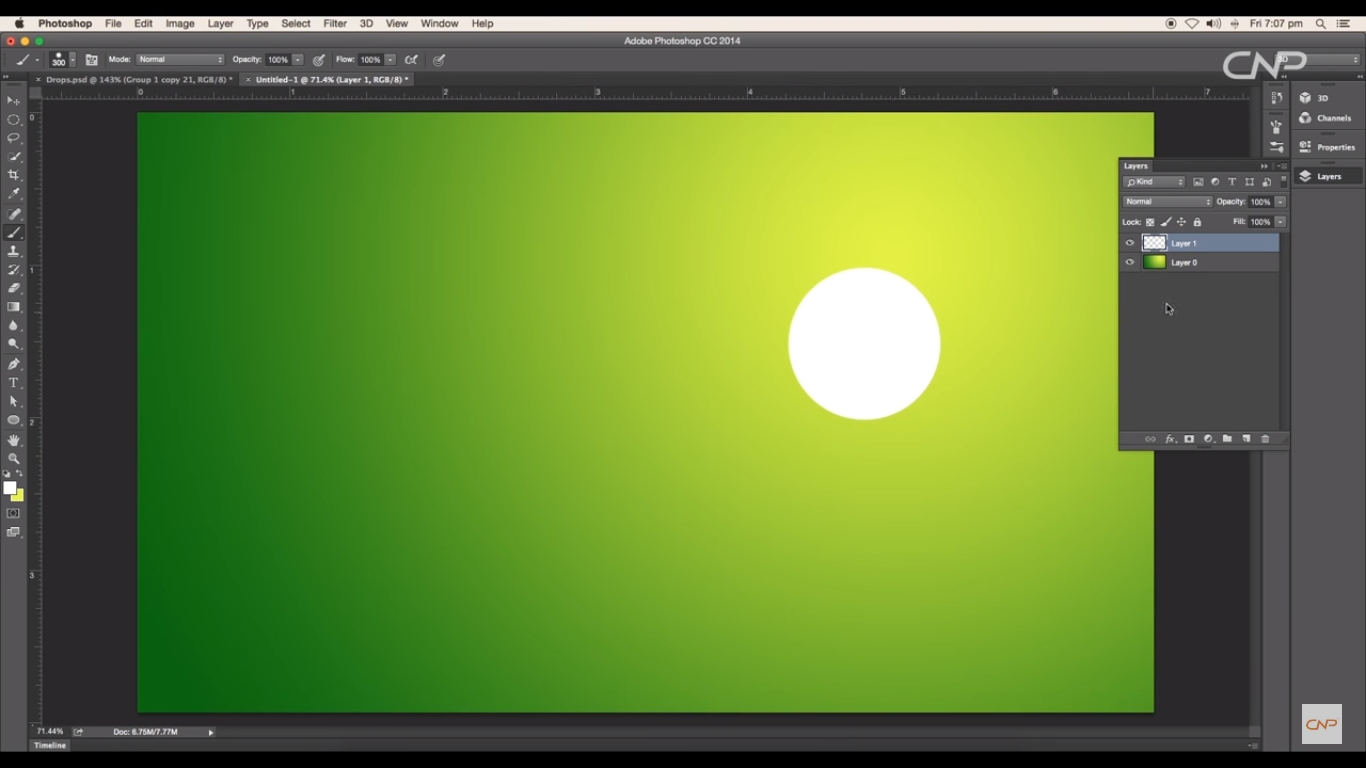Screen dimensions: 1366x768
Task: Open the Tool Preset picker arrow
Action: (x=37, y=60)
